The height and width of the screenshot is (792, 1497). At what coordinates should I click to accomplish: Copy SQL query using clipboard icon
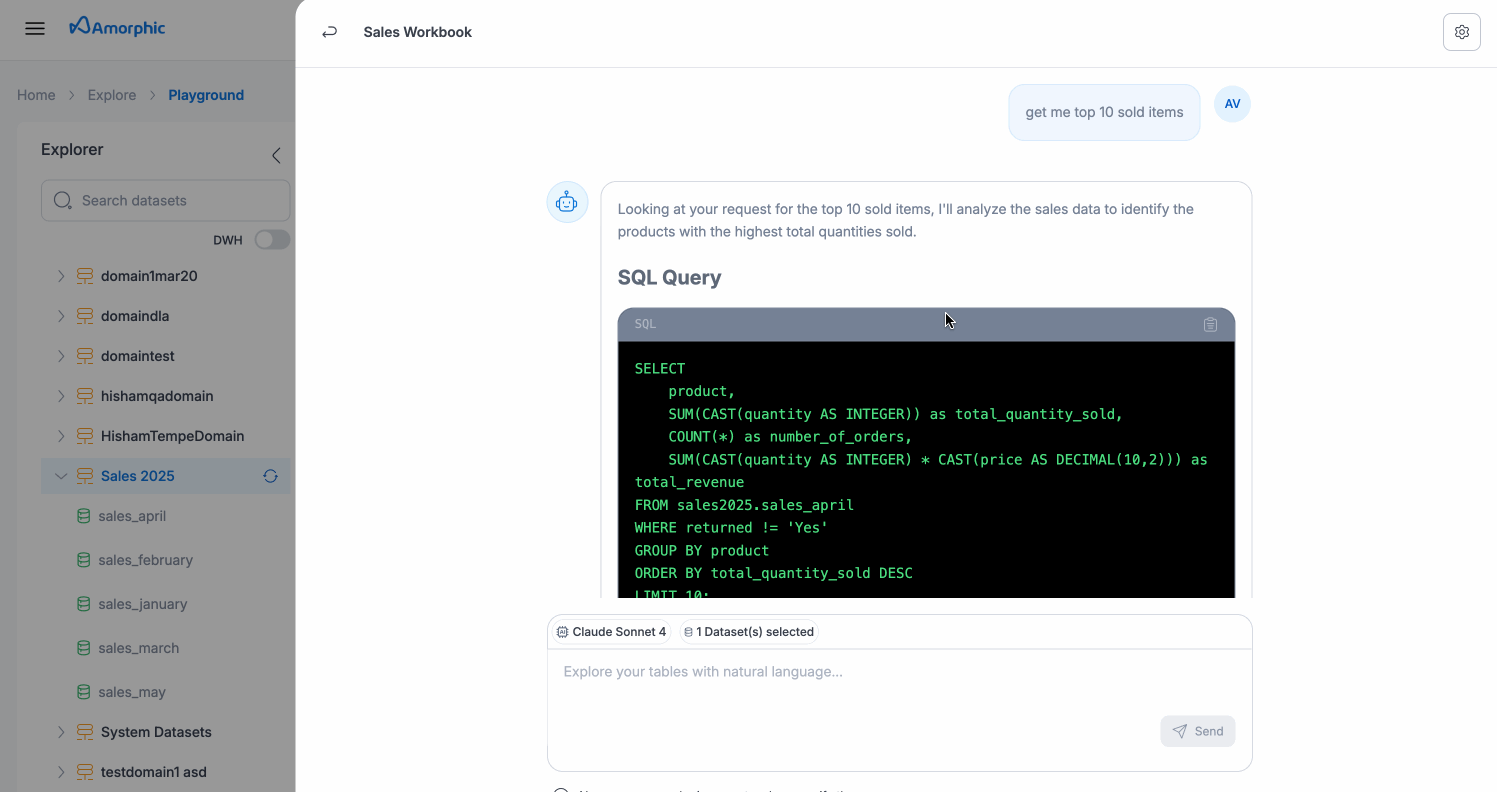[1210, 324]
